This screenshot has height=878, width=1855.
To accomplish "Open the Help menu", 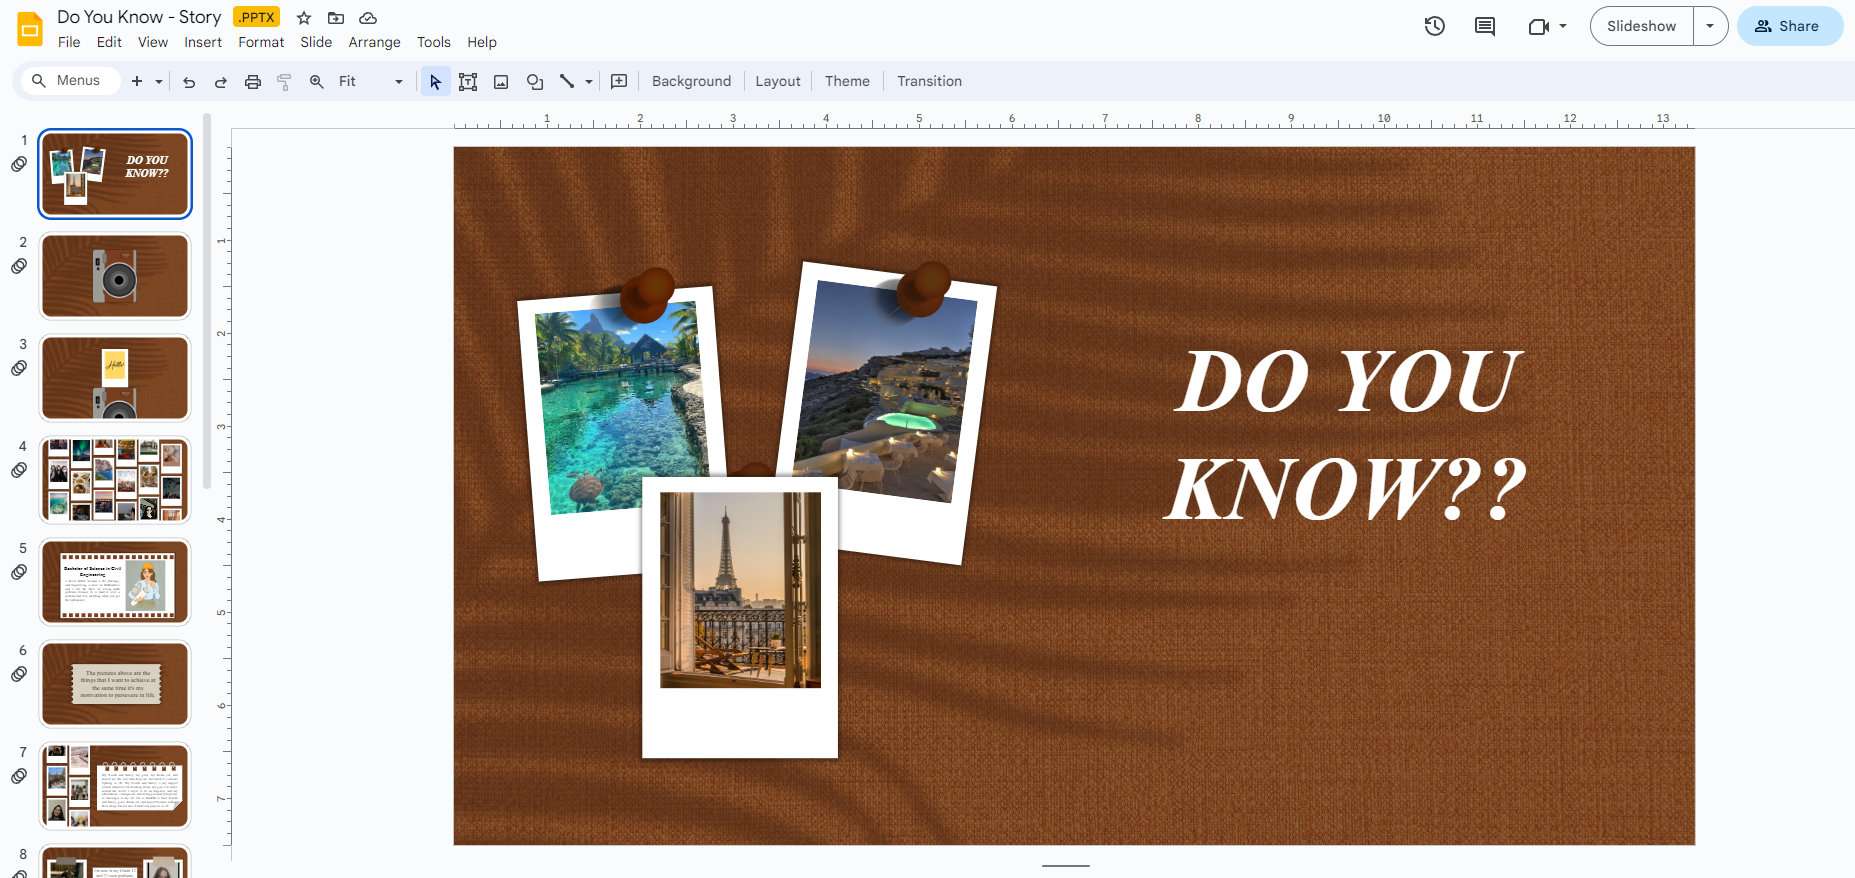I will coord(482,42).
